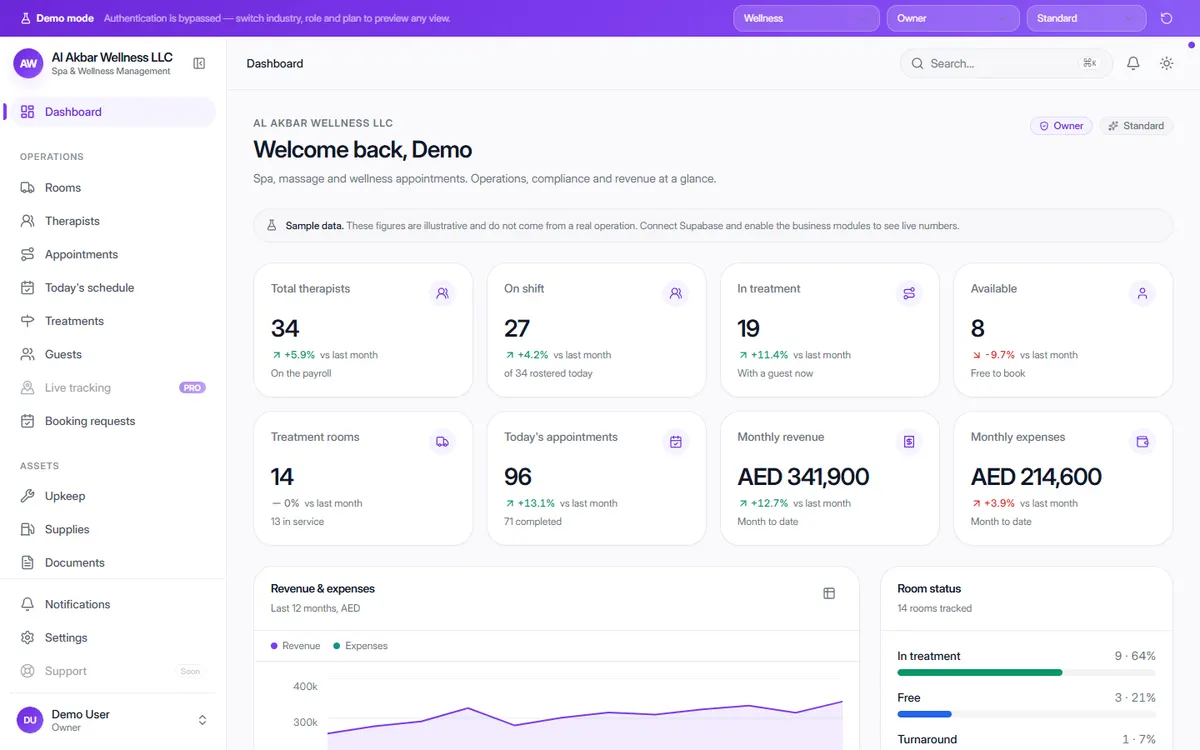Click the On shift card icon
This screenshot has width=1200, height=750.
tap(675, 293)
